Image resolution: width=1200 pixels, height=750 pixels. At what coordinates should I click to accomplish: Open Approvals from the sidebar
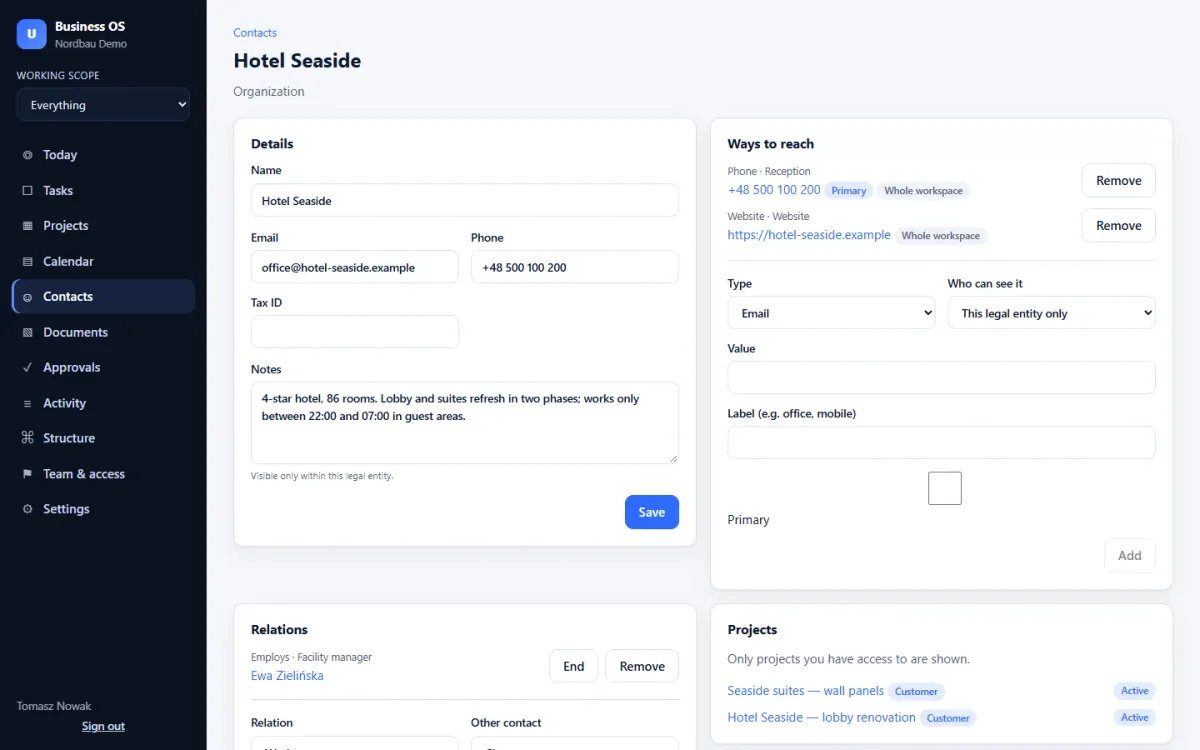[103, 368]
